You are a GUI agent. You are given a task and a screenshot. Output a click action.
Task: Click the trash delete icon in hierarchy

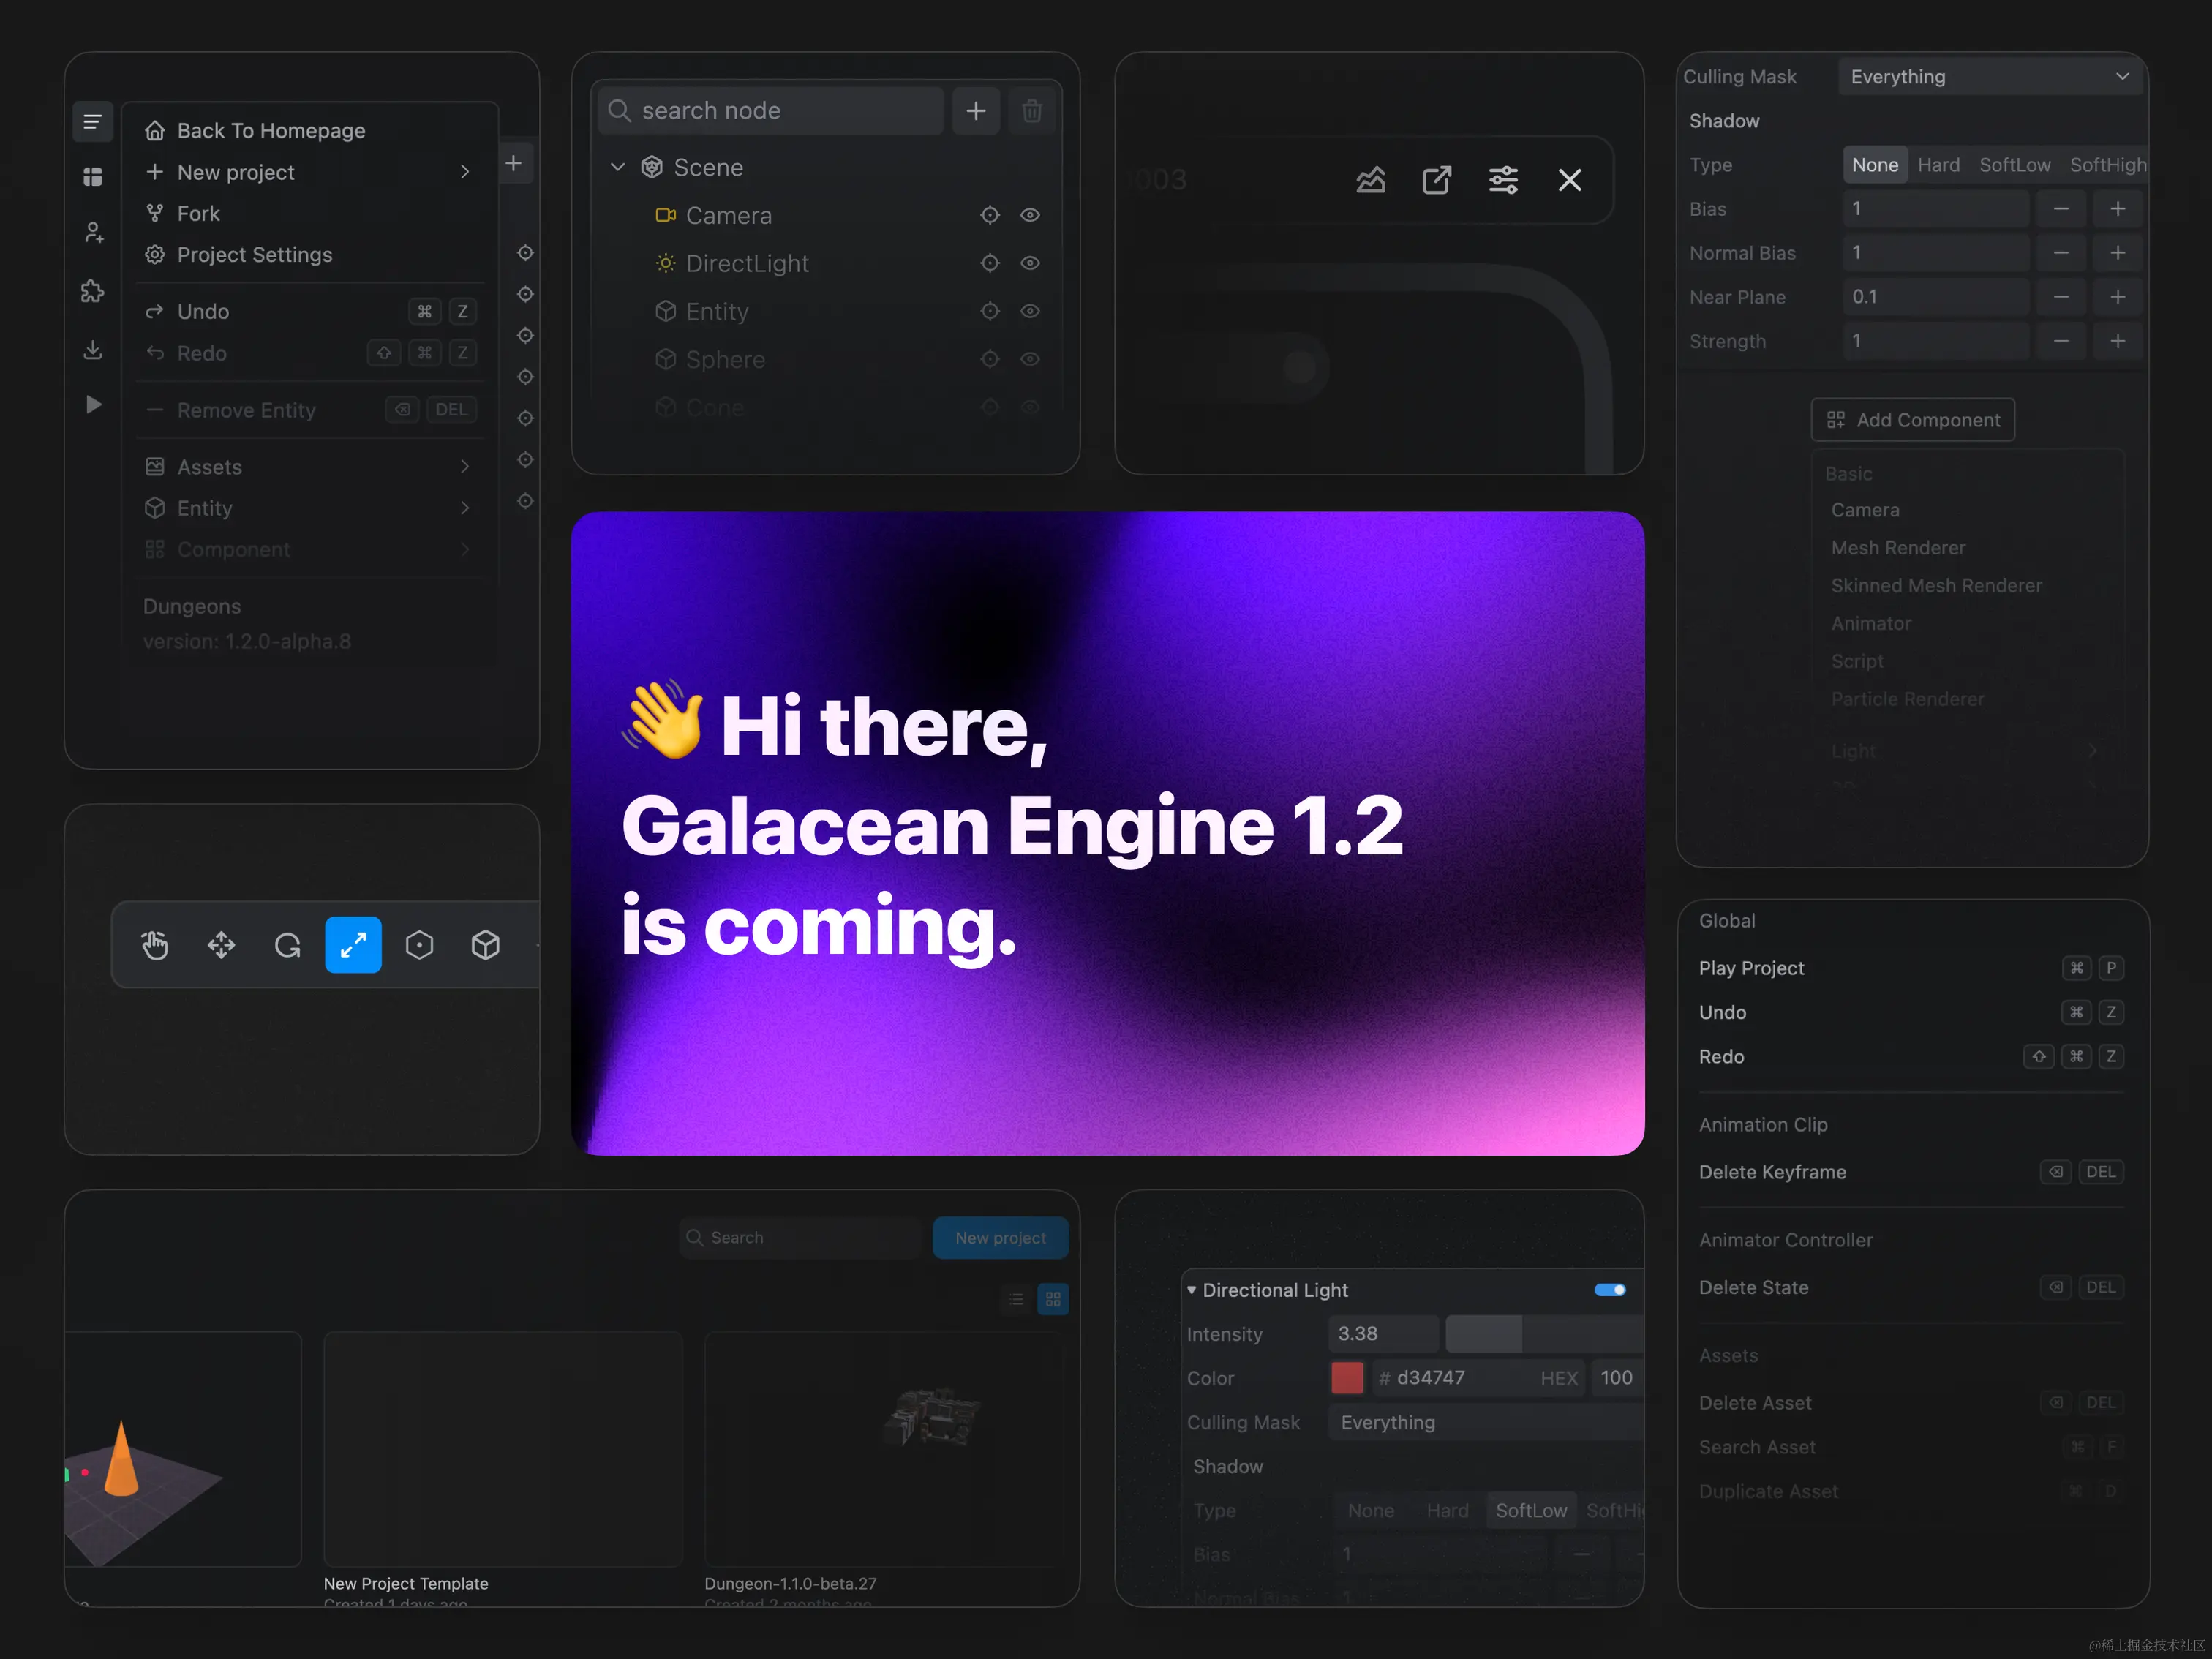(x=1032, y=110)
